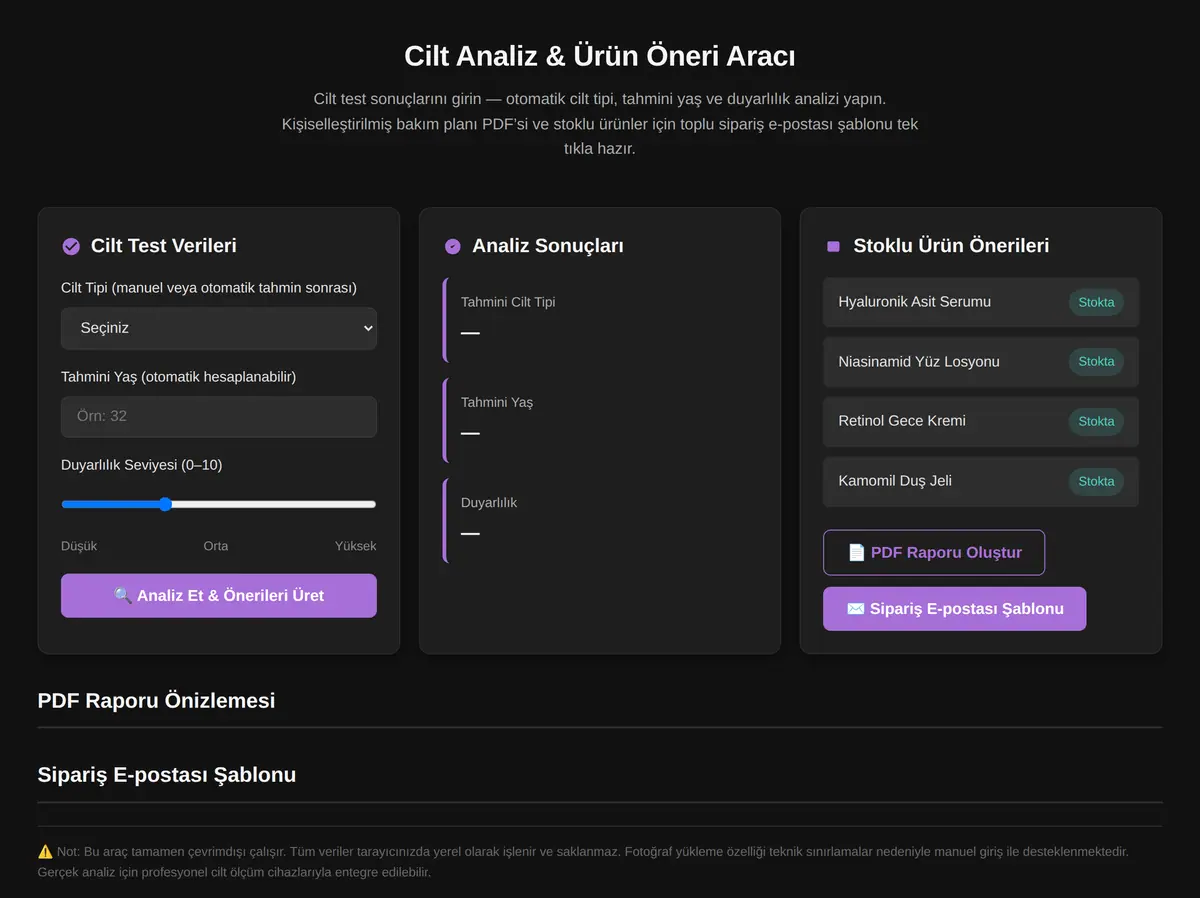Click the Stokta badge for Niasinamid Yüz Losyonu

point(1096,362)
